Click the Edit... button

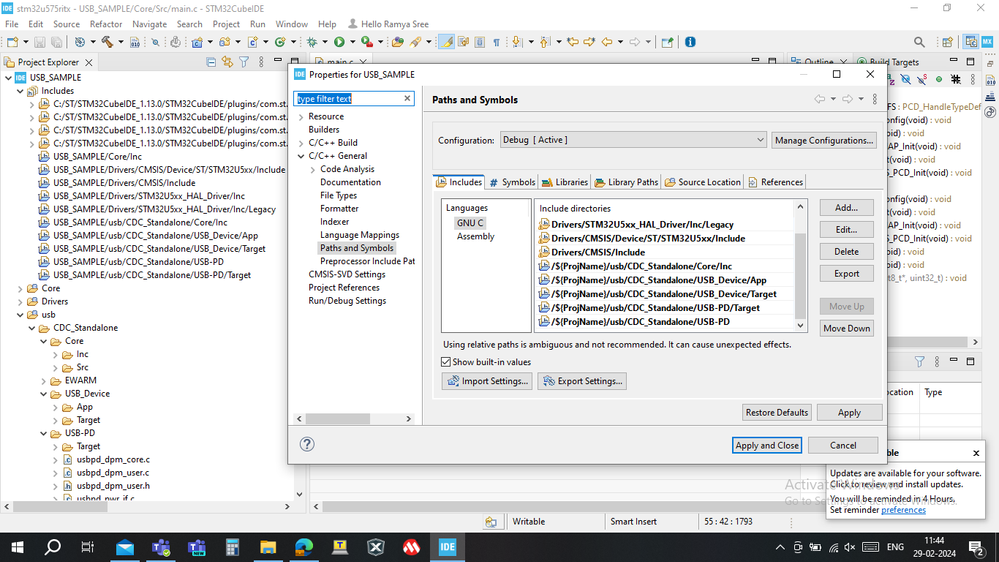pyautogui.click(x=846, y=229)
